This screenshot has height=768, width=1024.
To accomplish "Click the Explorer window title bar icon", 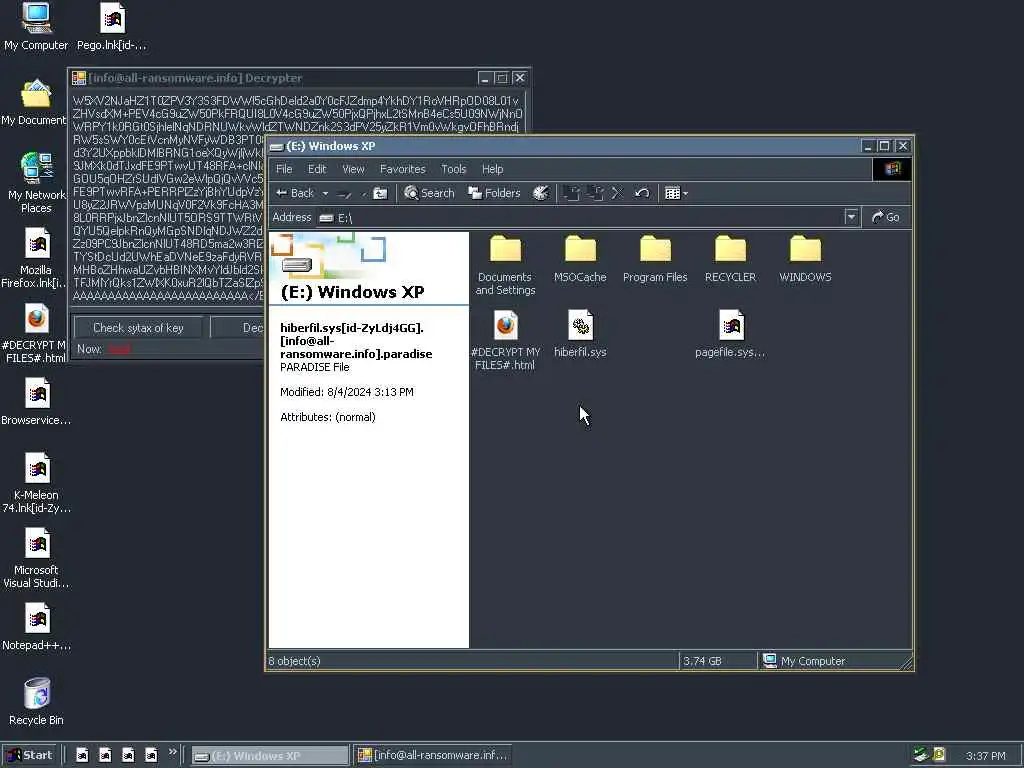I will click(276, 146).
